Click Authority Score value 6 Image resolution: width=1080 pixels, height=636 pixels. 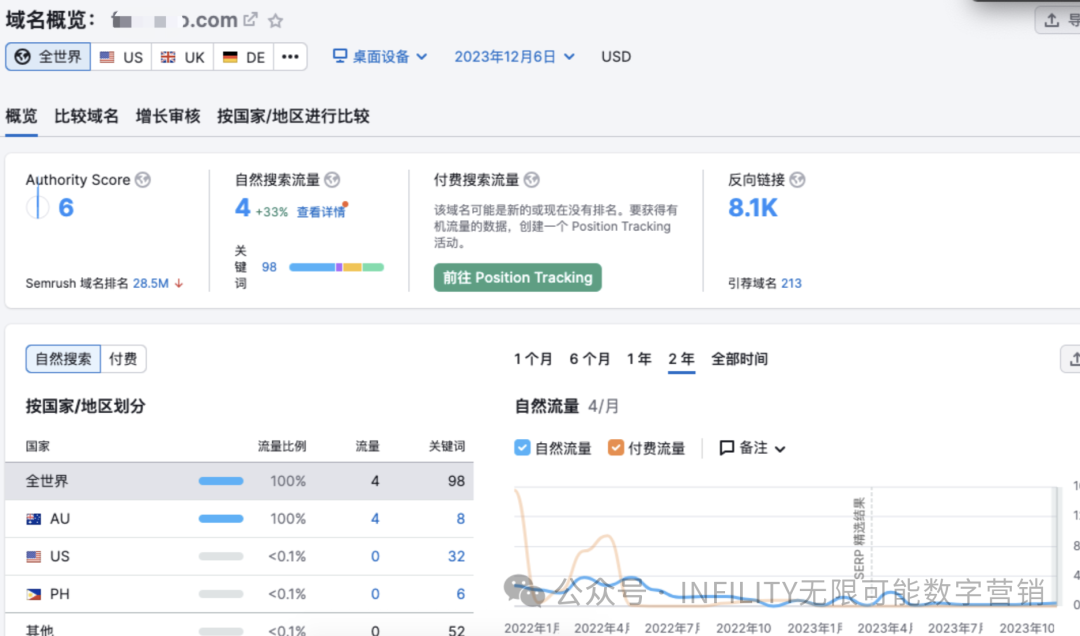66,207
